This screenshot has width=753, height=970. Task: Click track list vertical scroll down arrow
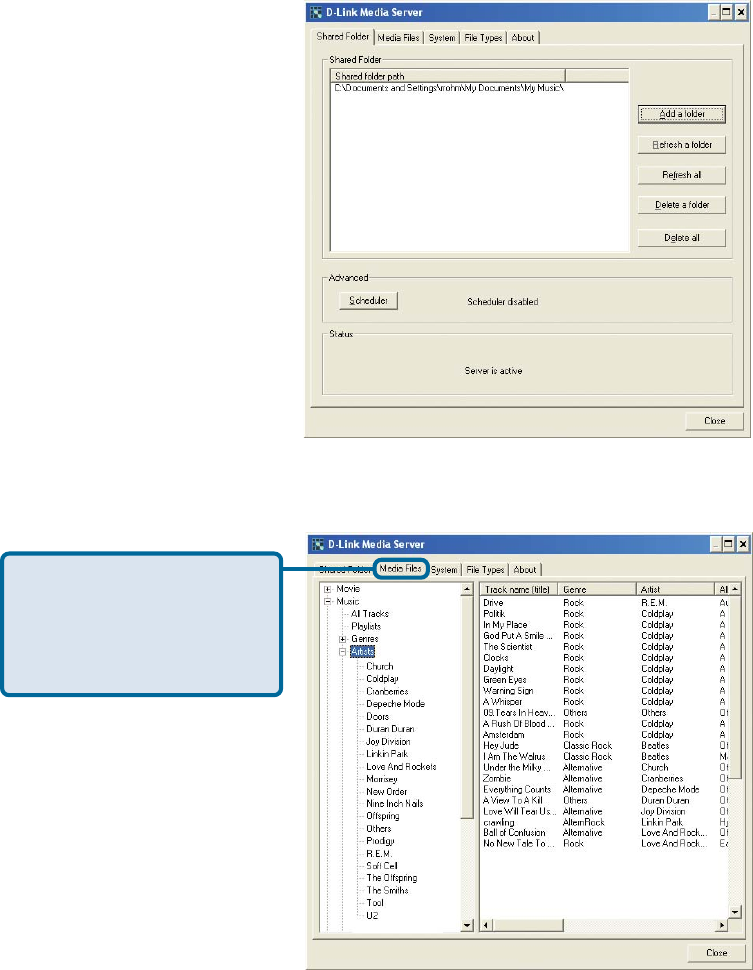pyautogui.click(x=734, y=912)
